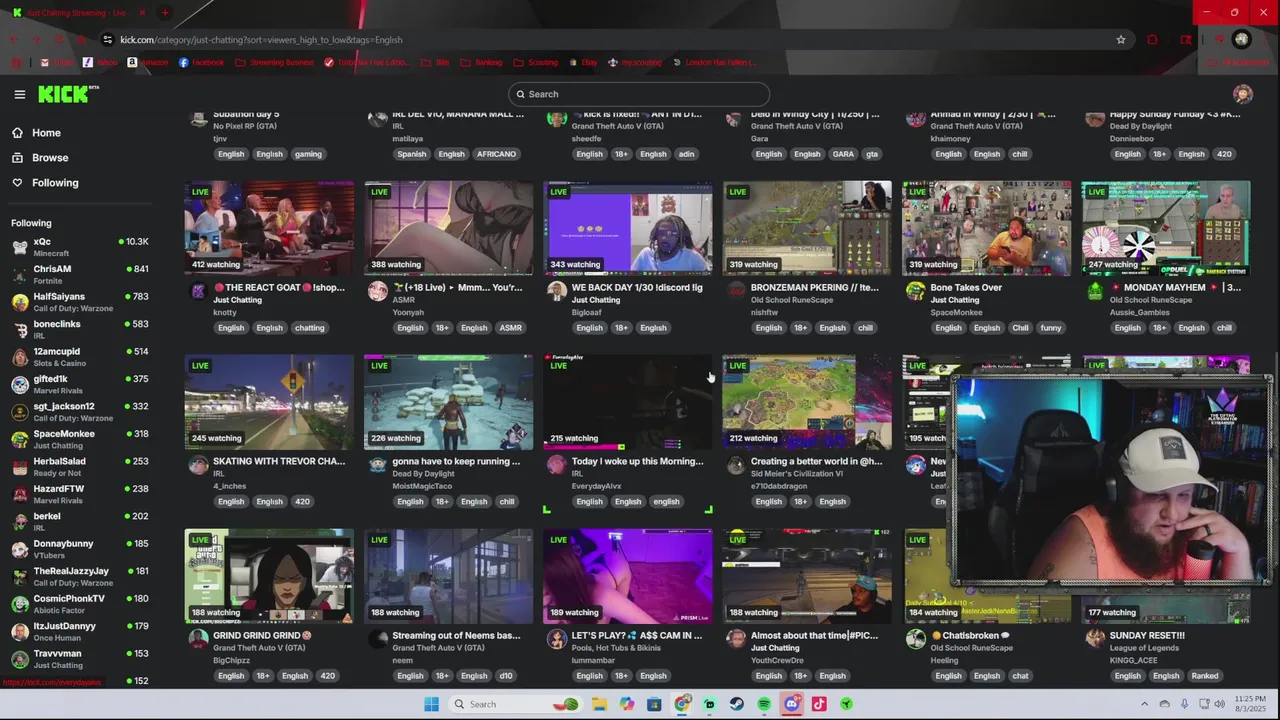Open the WE BACK DAY 1/30 stream thumbnail
This screenshot has height=720, width=1280.
tap(628, 228)
